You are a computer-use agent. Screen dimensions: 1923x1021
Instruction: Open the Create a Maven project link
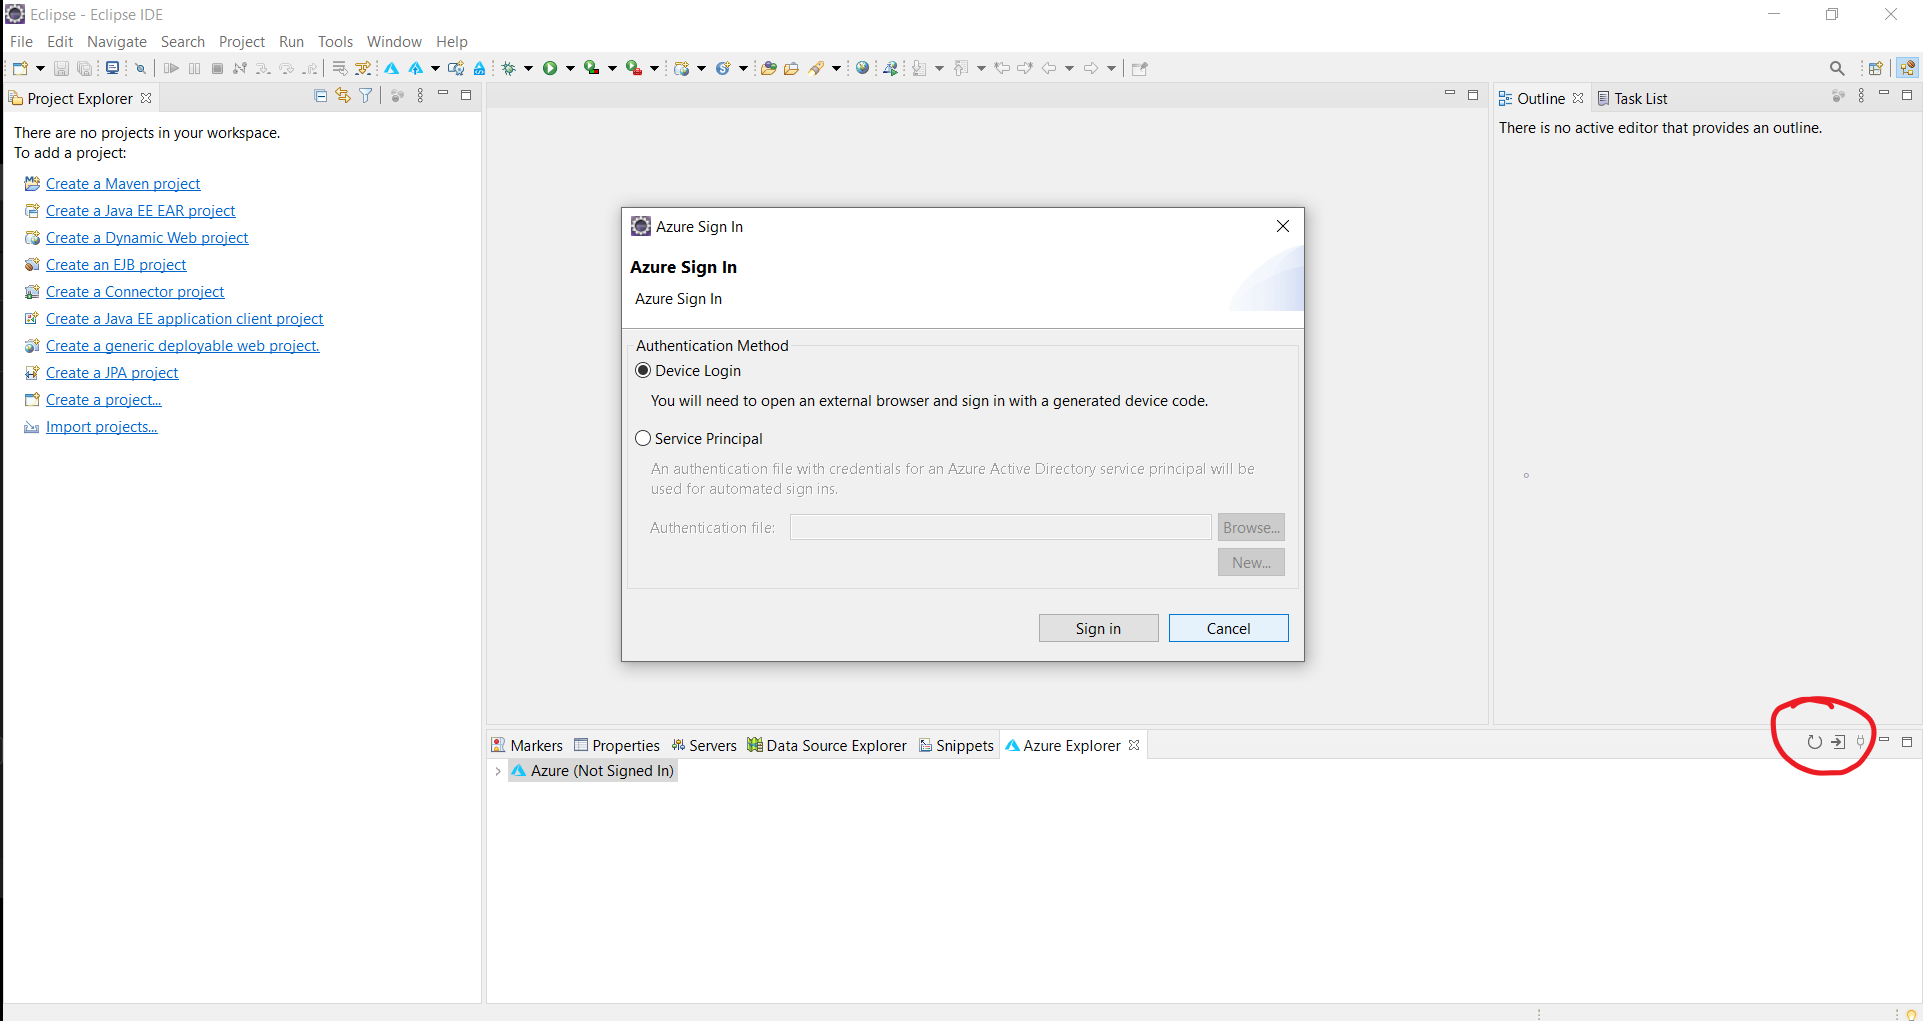click(122, 183)
